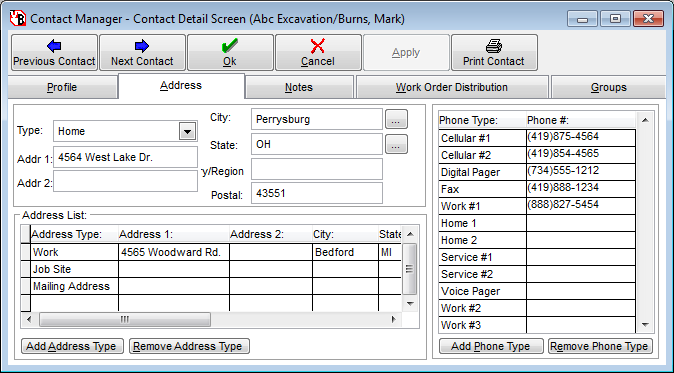Screen dimensions: 674x373
Task: Switch to the Notes tab
Action: click(299, 87)
